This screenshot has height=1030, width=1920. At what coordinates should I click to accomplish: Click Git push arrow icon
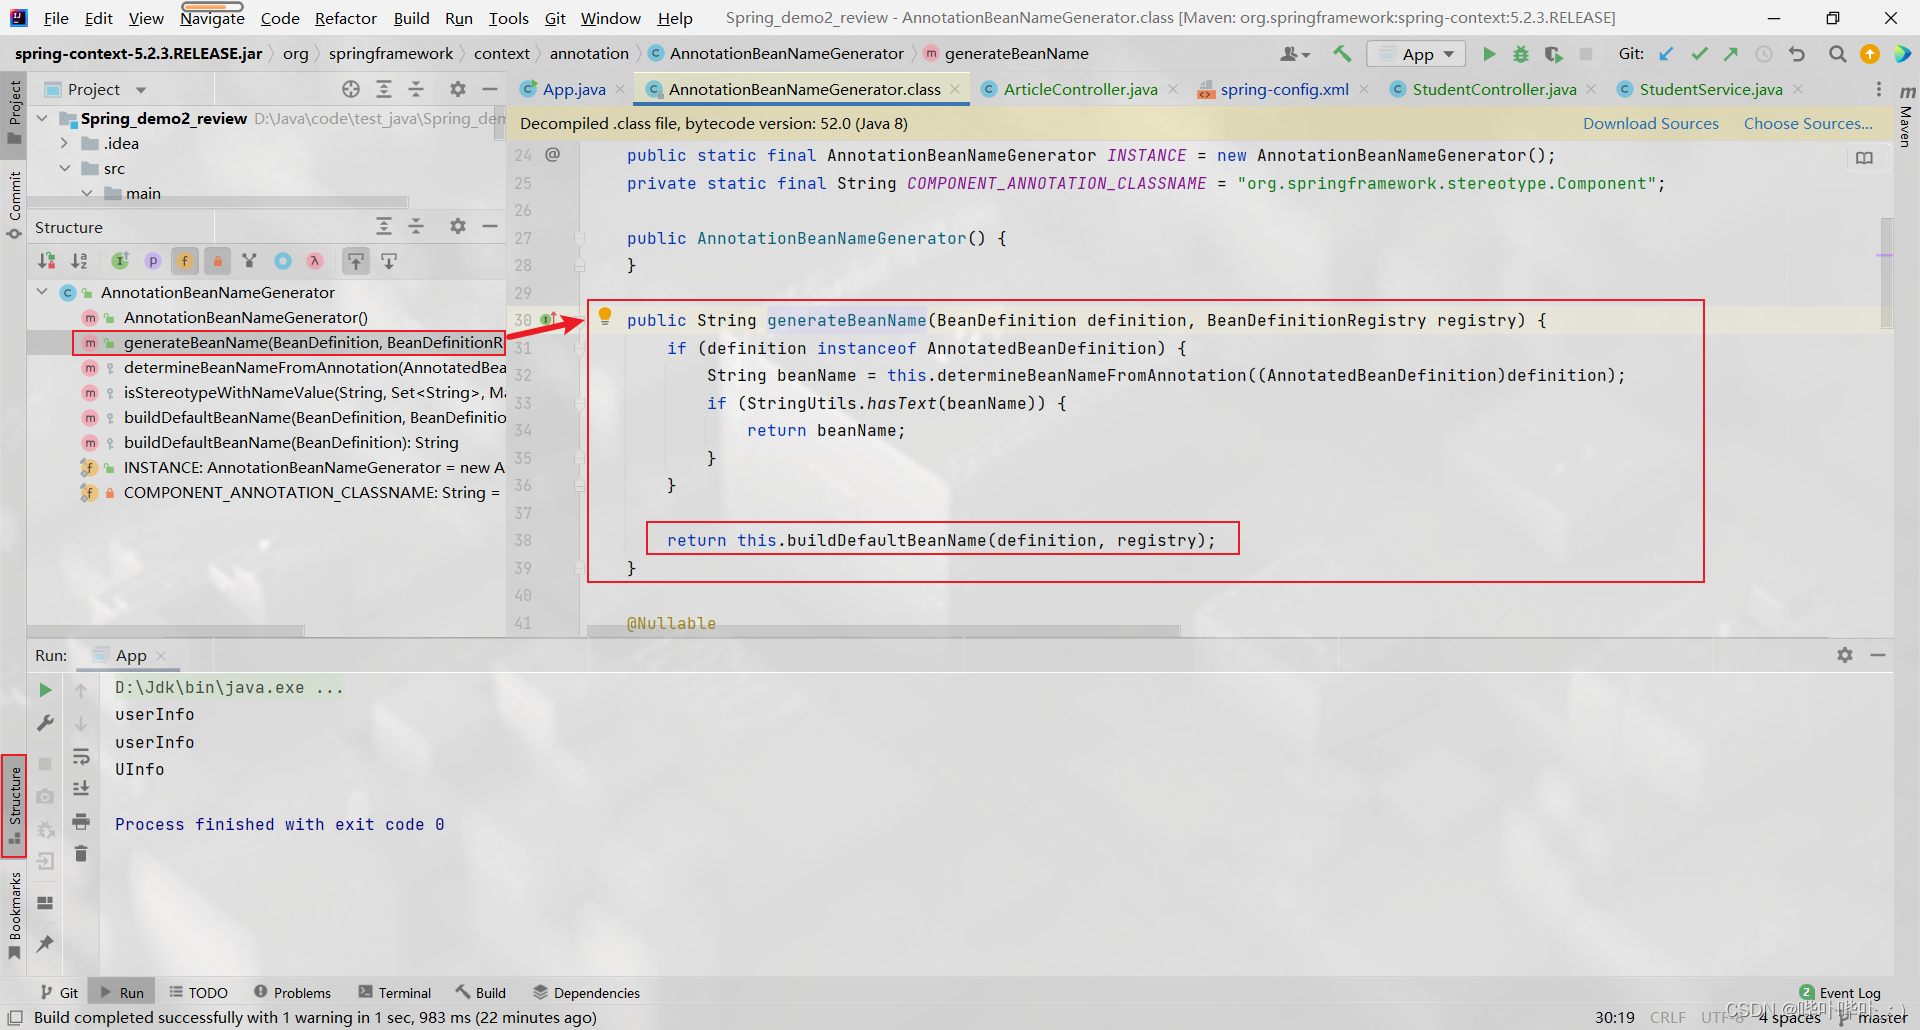(1731, 54)
